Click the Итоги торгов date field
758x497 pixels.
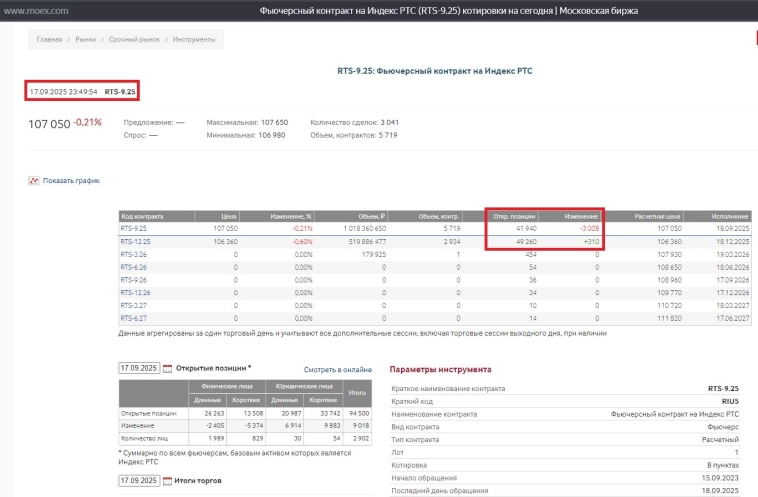click(138, 481)
